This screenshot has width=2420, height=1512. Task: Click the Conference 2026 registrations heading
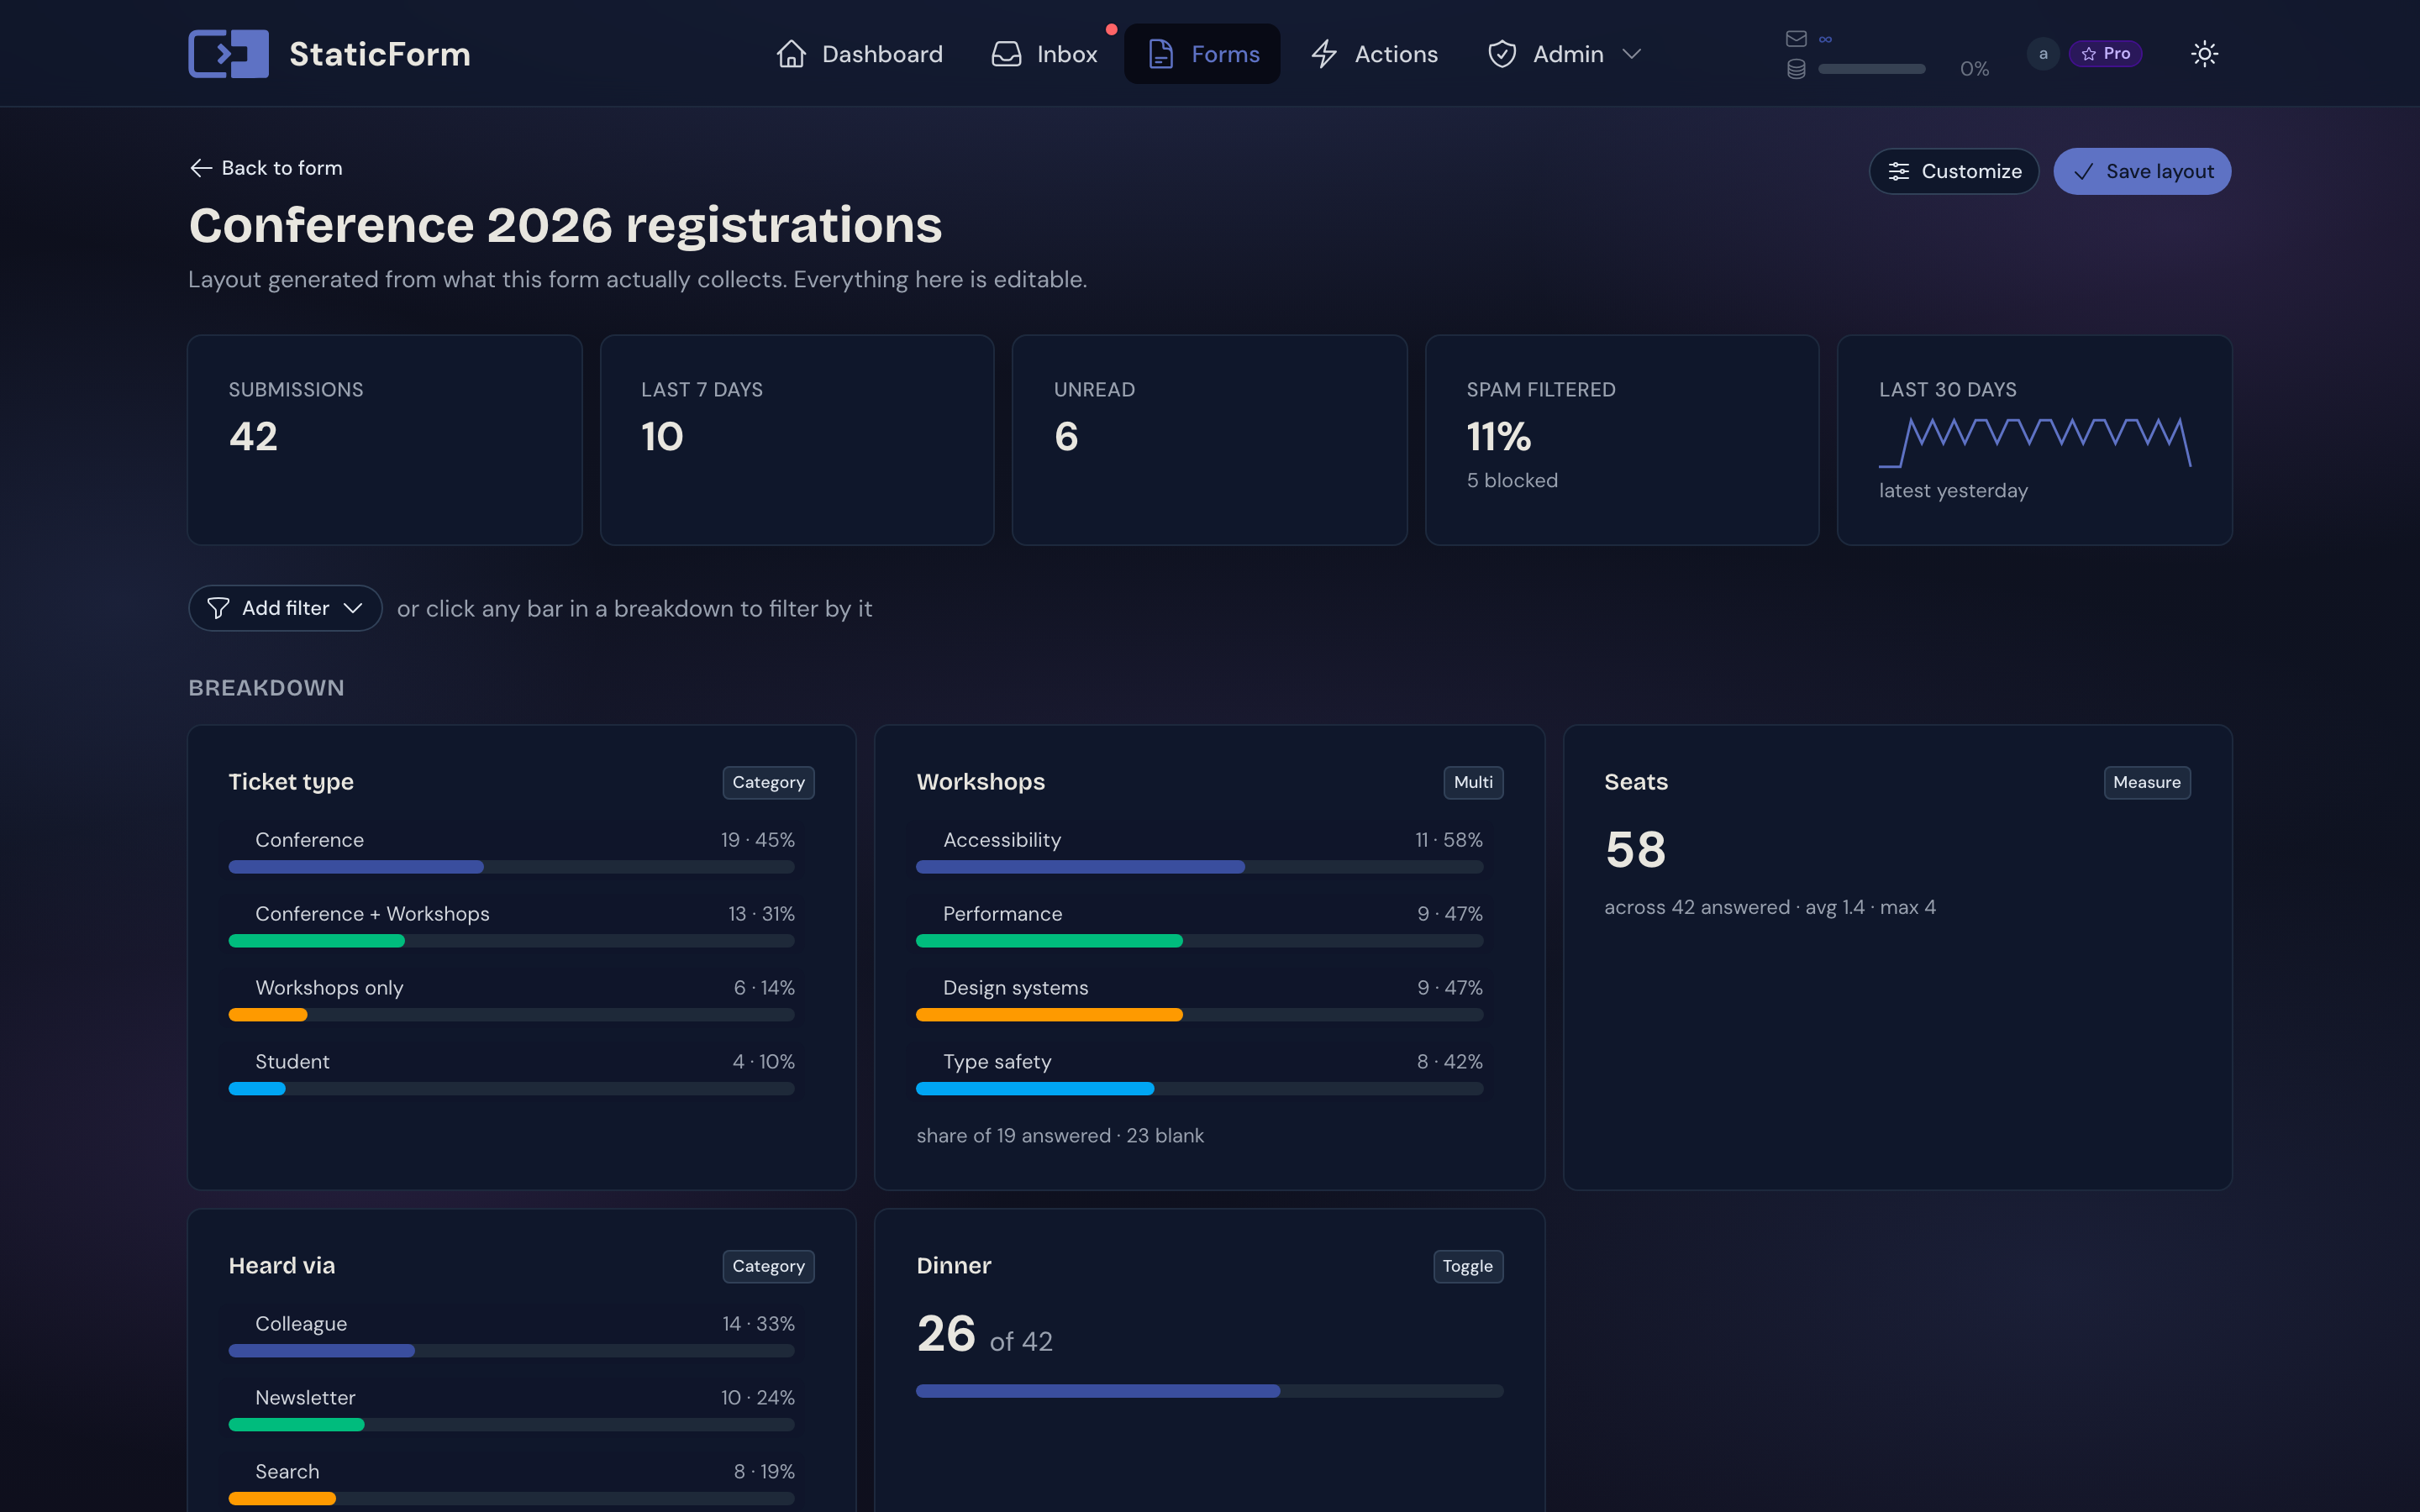point(565,225)
